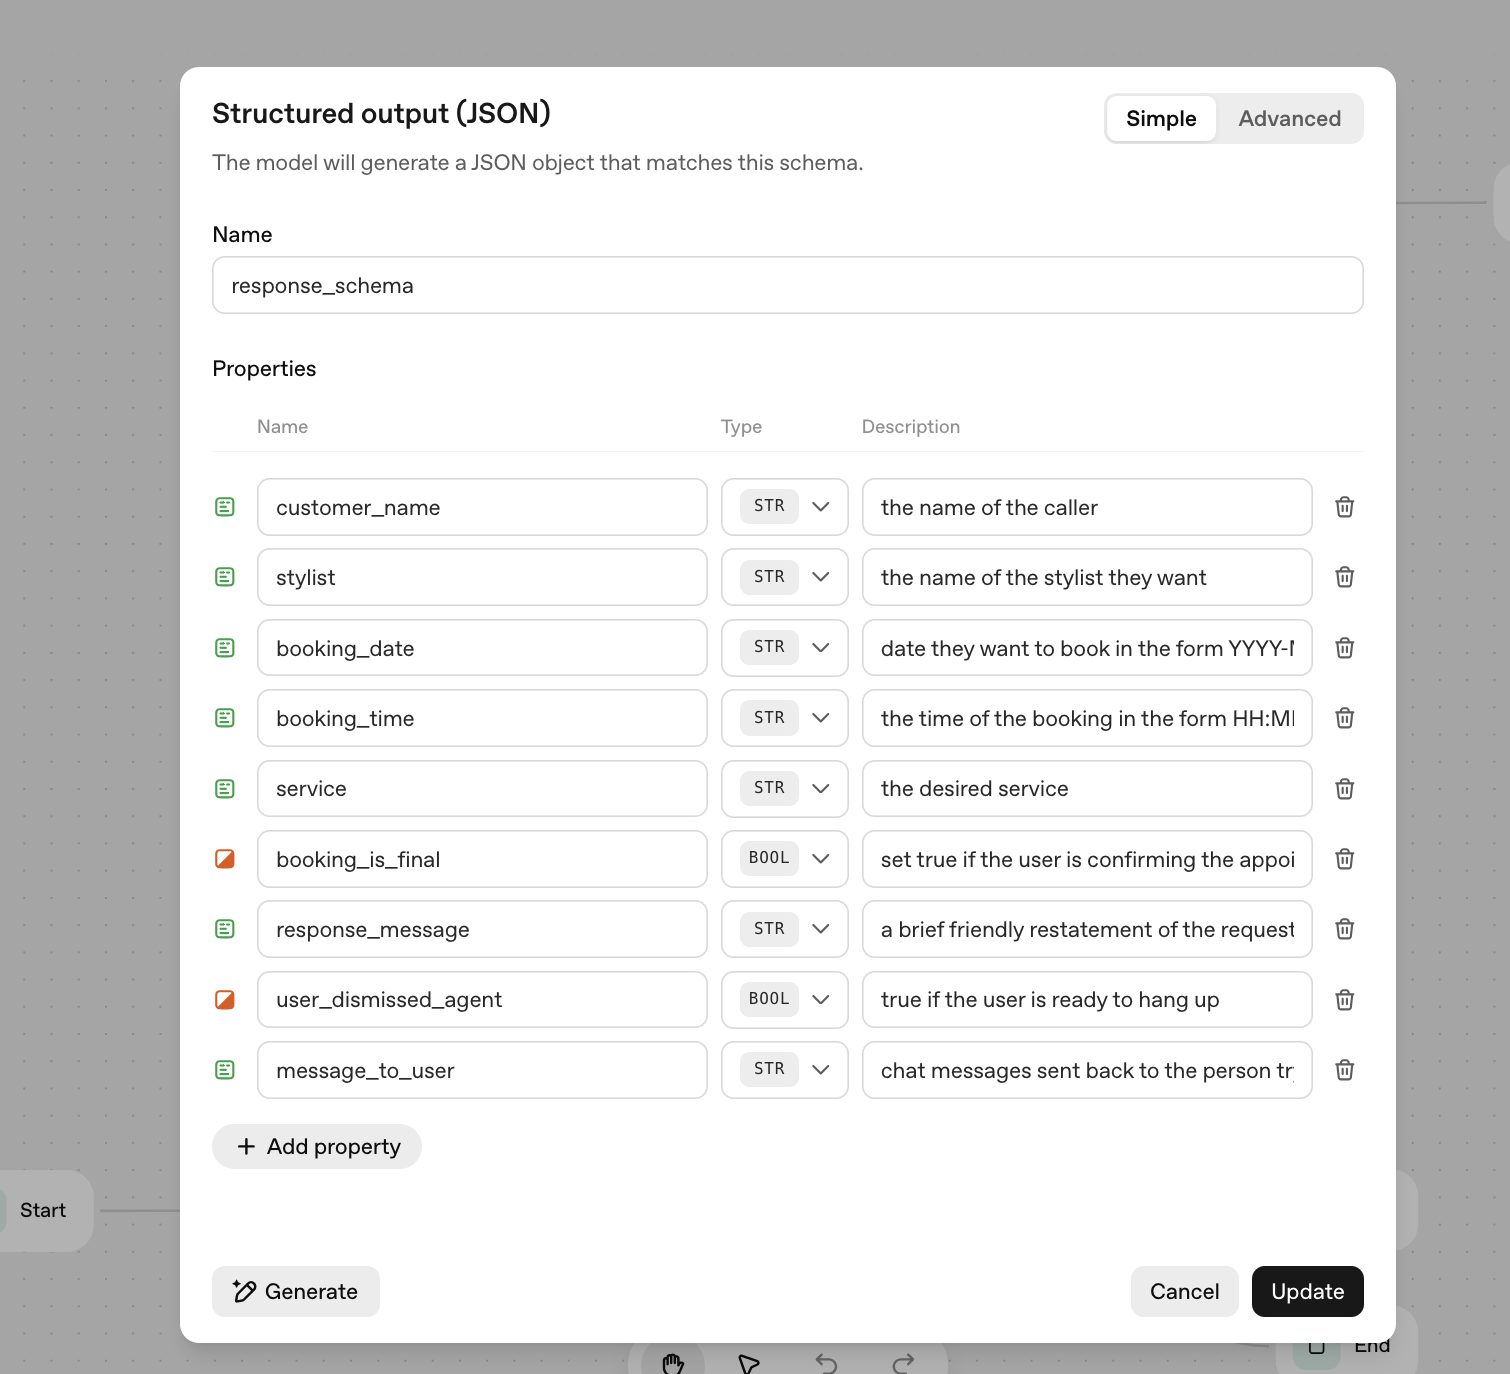This screenshot has width=1510, height=1374.
Task: Delete the booking_time property
Action: click(x=1344, y=718)
